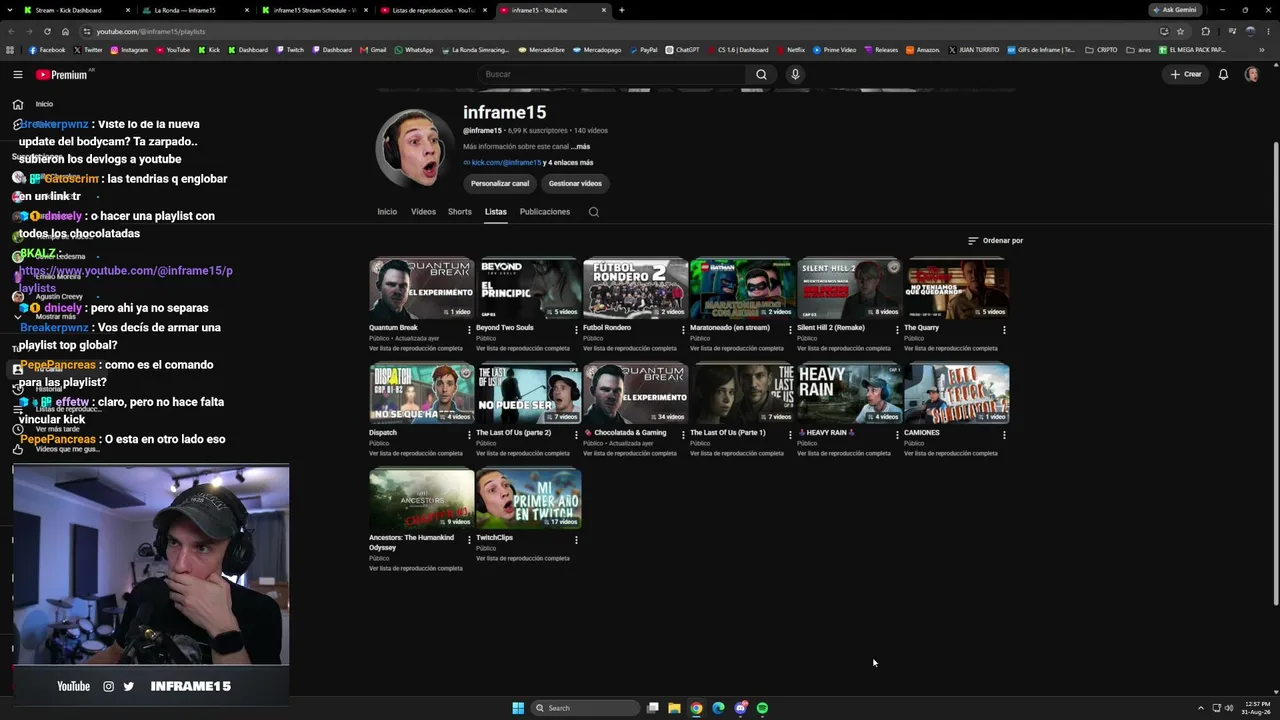1280x720 pixels.
Task: Open the Ancestors playlist thumbnail
Action: pos(421,498)
